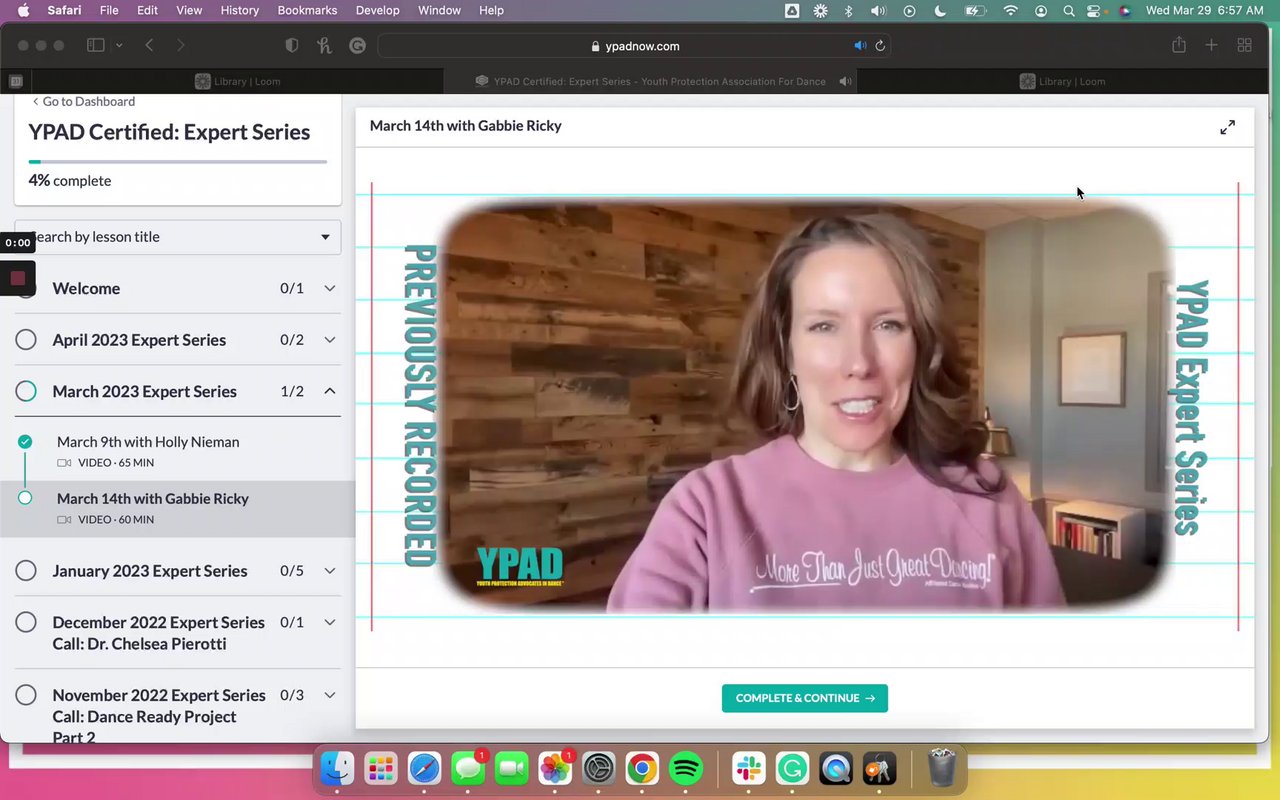
Task: Click the Safari forward arrow
Action: point(180,45)
